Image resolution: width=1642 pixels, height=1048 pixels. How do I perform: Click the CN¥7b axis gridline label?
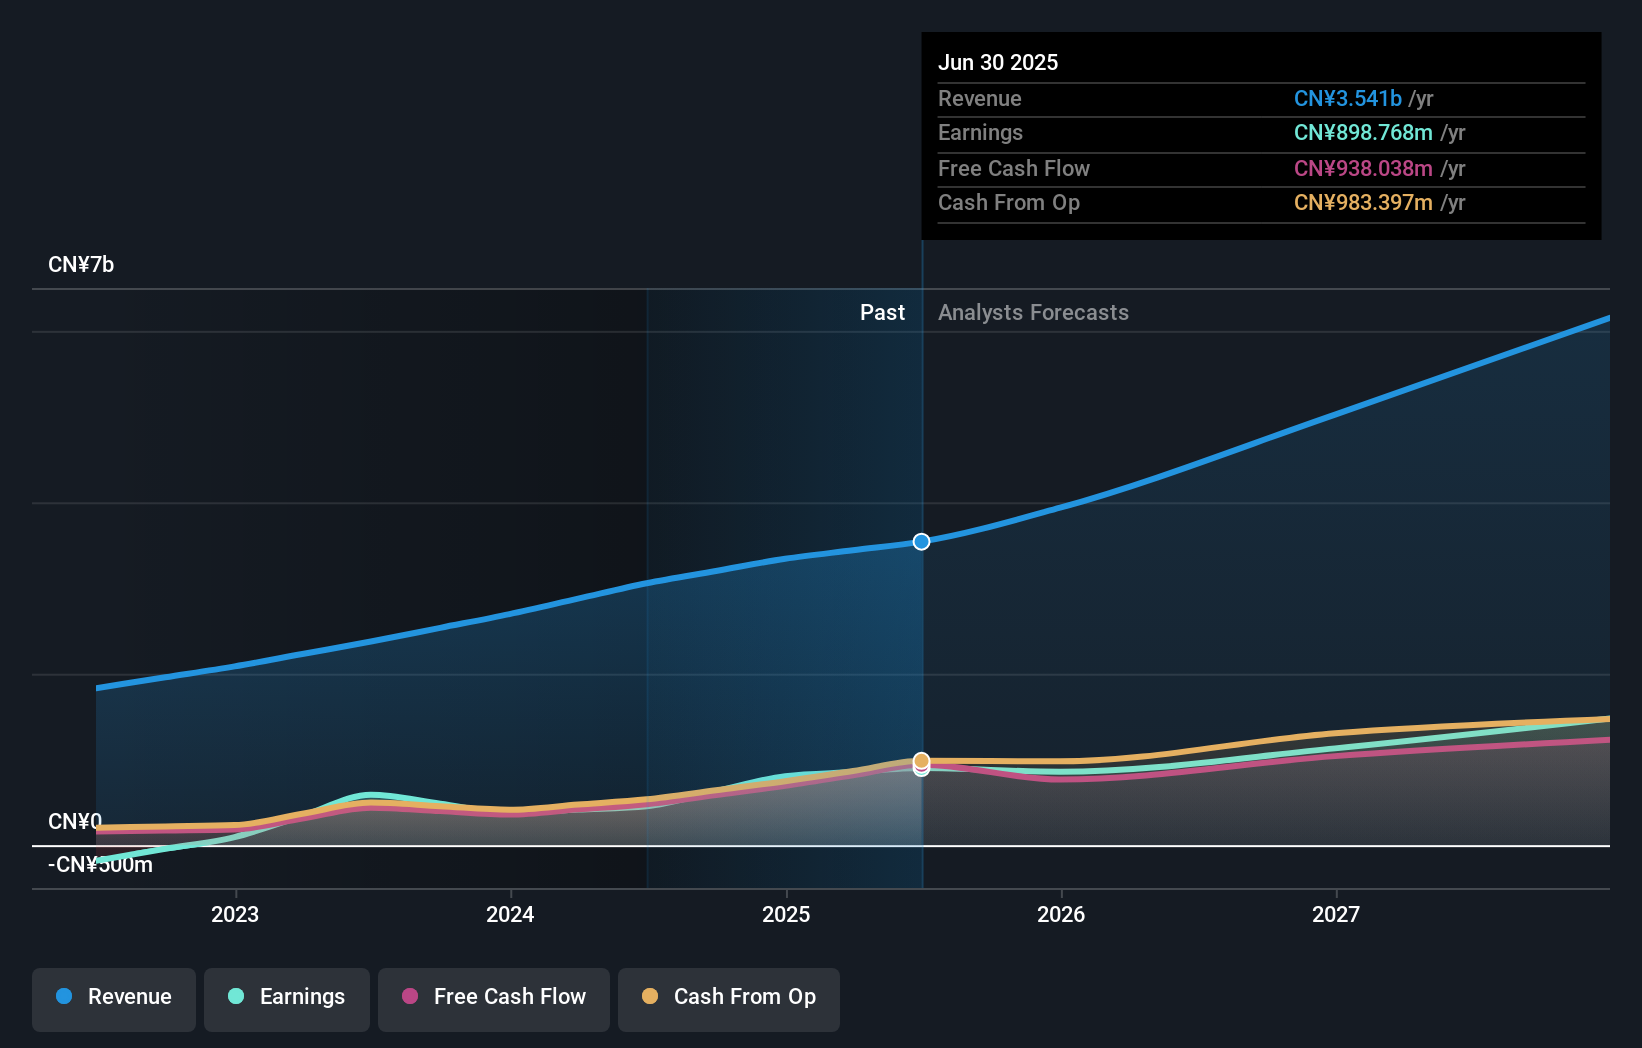point(82,264)
